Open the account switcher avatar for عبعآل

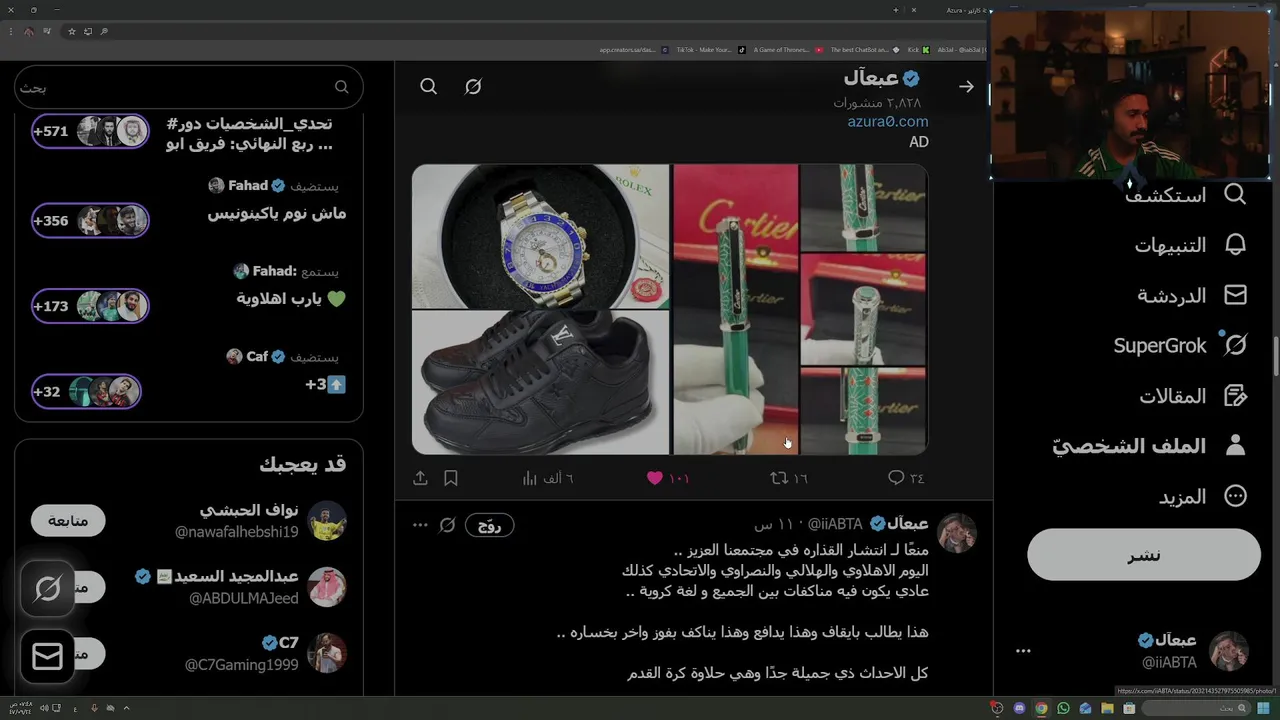tap(1228, 651)
